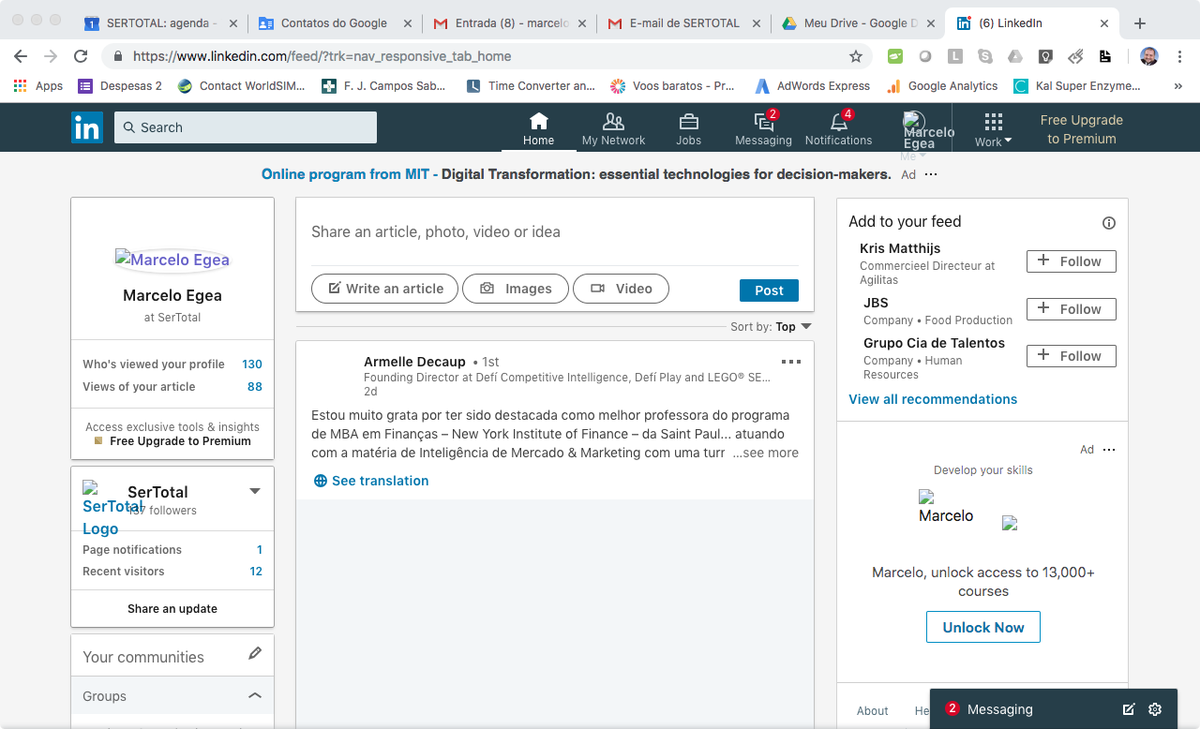Reload the page
This screenshot has height=729, width=1200.
(81, 57)
